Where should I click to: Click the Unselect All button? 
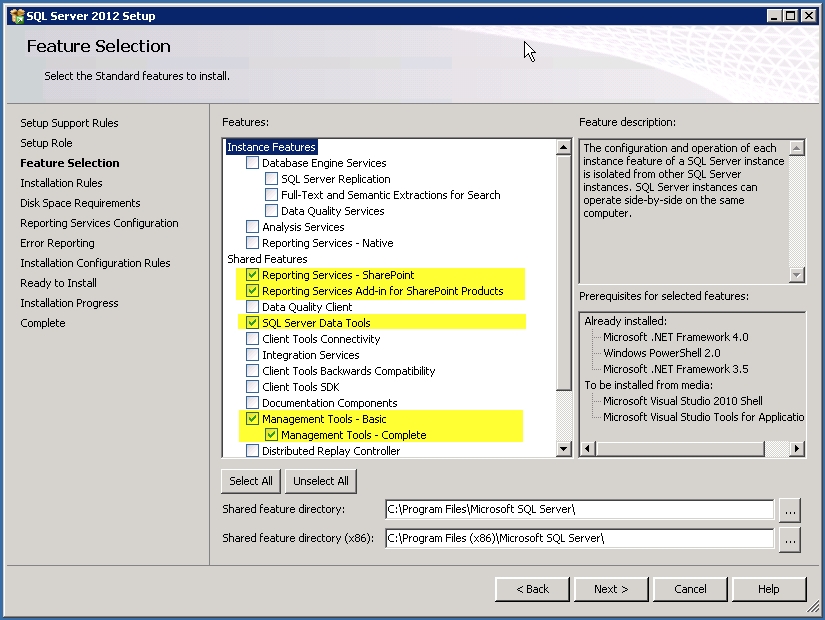320,481
